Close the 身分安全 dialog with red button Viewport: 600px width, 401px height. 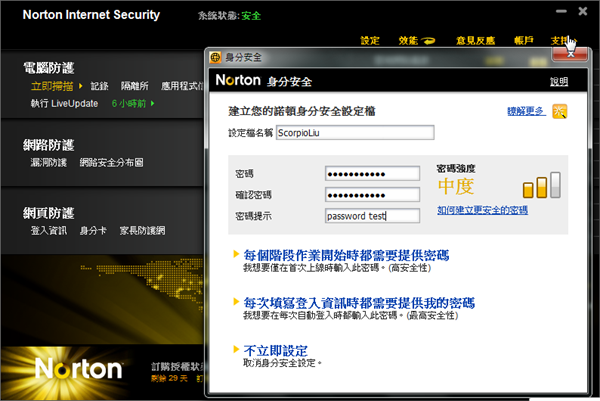(569, 54)
